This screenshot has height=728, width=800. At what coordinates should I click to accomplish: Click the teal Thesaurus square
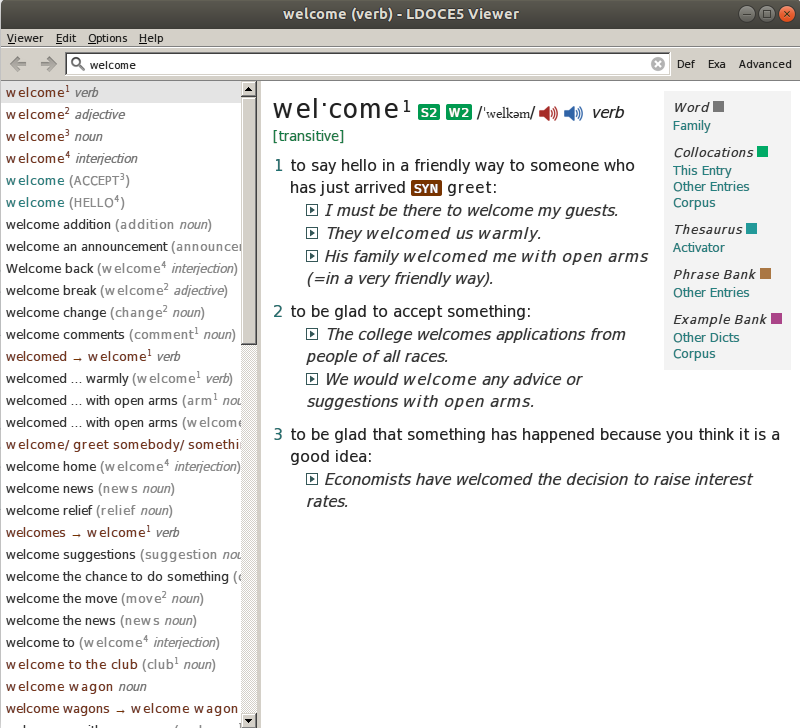click(752, 229)
